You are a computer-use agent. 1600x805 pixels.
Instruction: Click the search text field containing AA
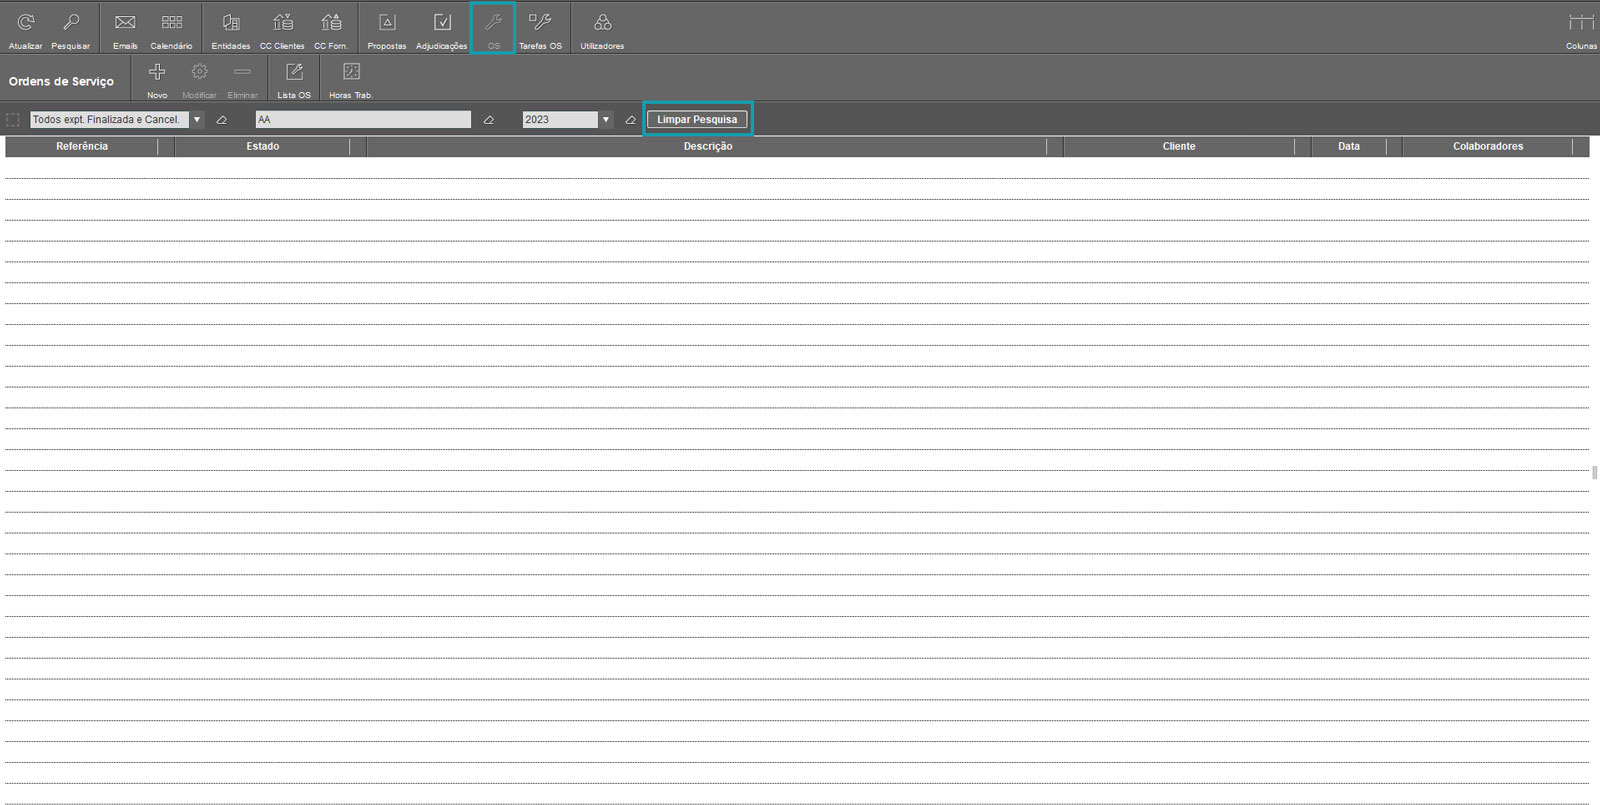(x=363, y=119)
